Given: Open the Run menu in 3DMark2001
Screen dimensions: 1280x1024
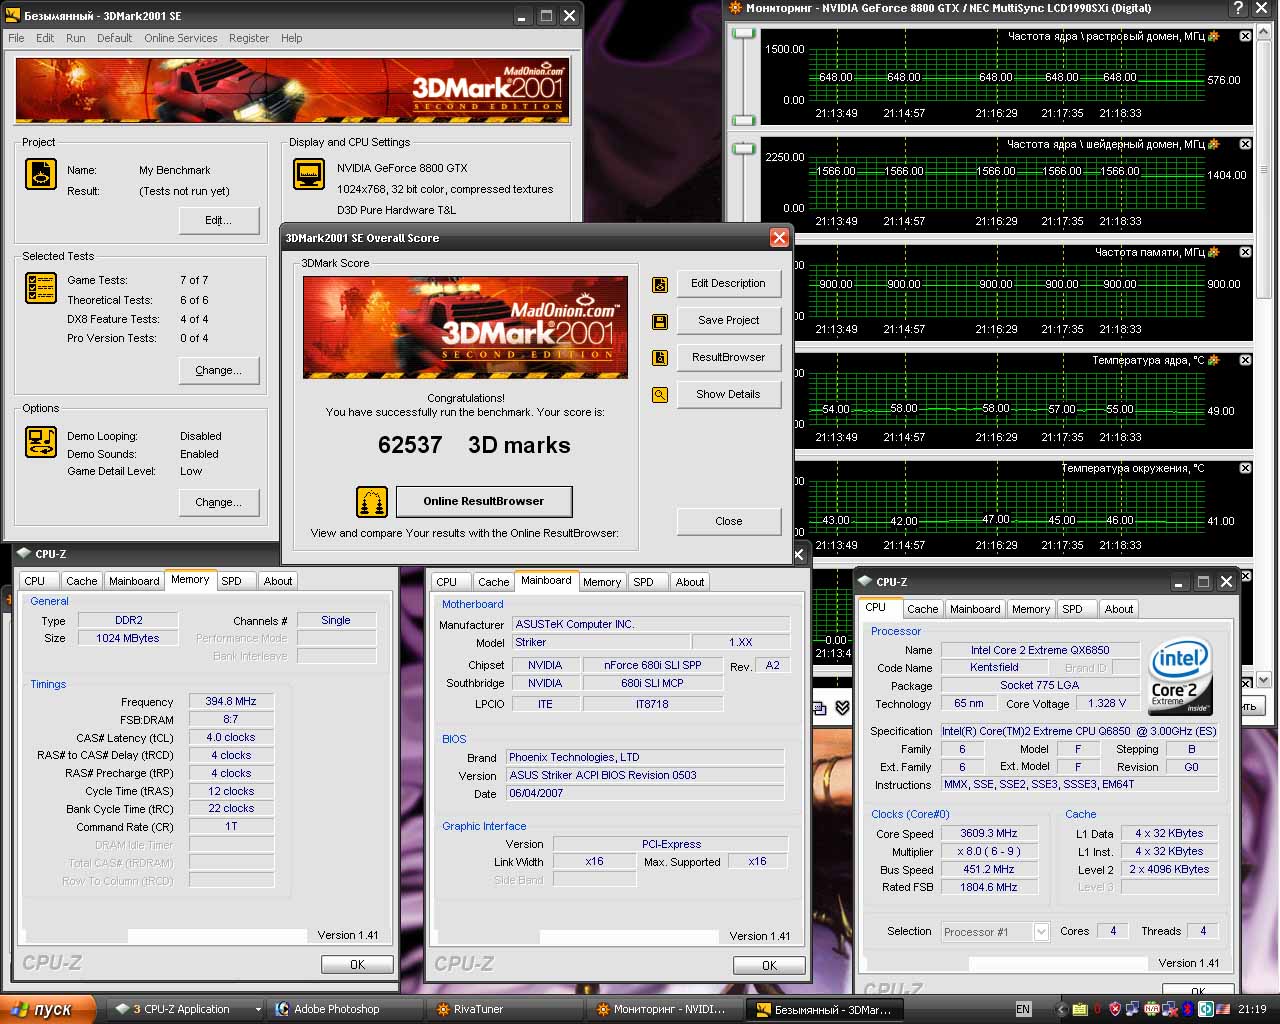Looking at the screenshot, I should tap(76, 38).
